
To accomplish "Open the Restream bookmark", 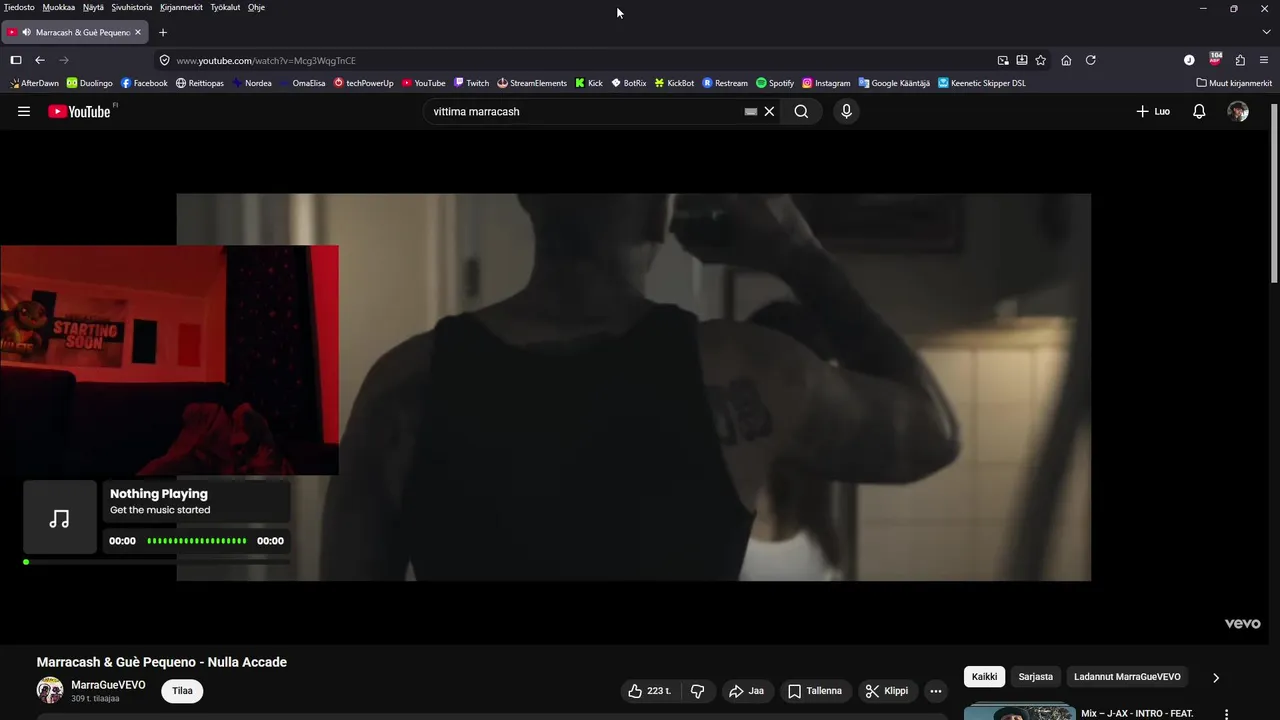I will point(725,83).
